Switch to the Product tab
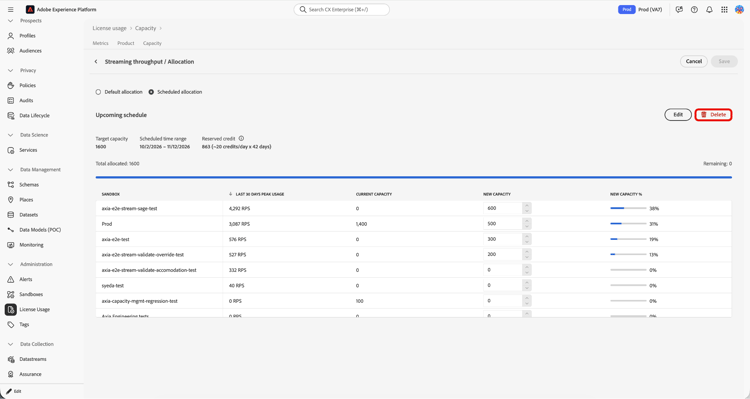This screenshot has width=750, height=399. pyautogui.click(x=126, y=43)
